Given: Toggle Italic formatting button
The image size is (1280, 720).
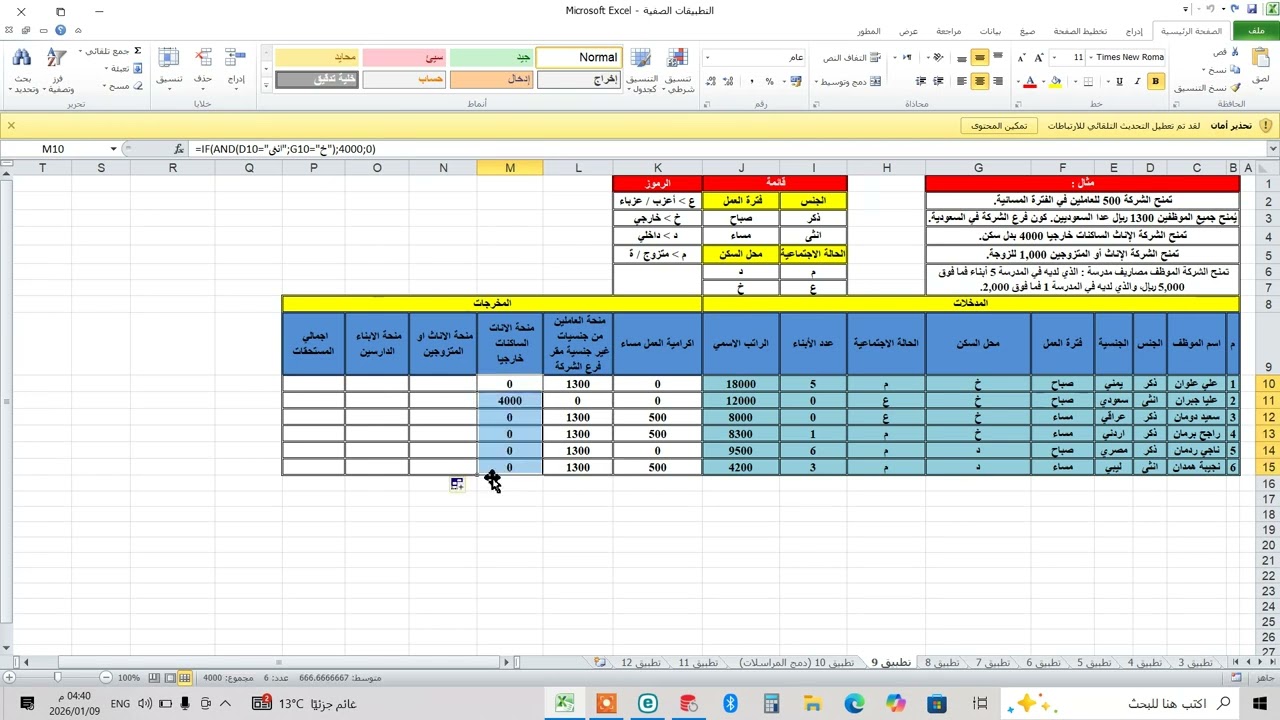Looking at the screenshot, I should pyautogui.click(x=1138, y=81).
